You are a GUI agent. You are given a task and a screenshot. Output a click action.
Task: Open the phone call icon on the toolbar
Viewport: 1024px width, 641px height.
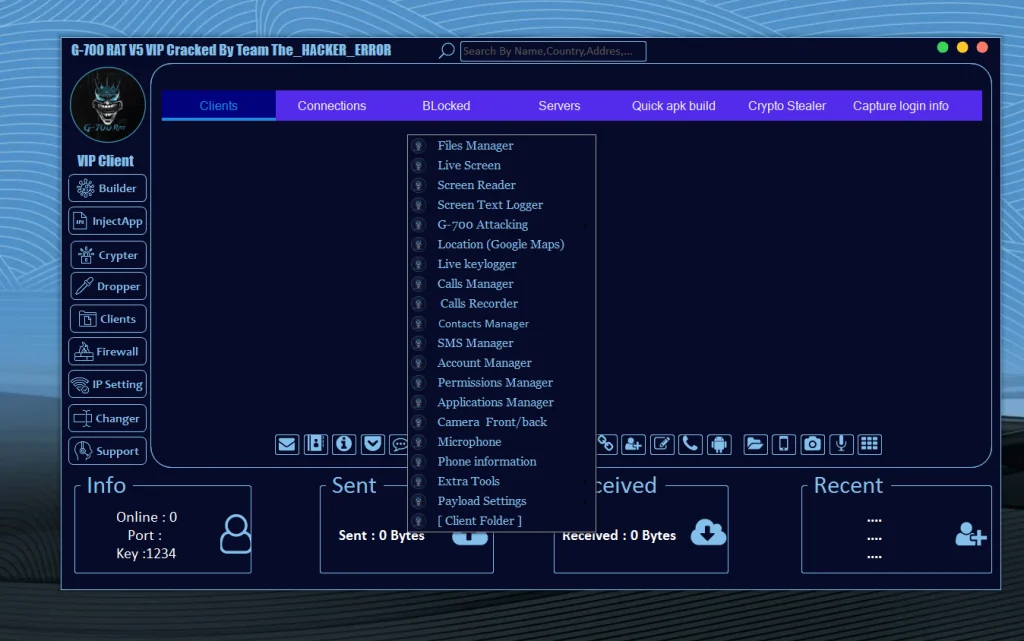[x=690, y=444]
